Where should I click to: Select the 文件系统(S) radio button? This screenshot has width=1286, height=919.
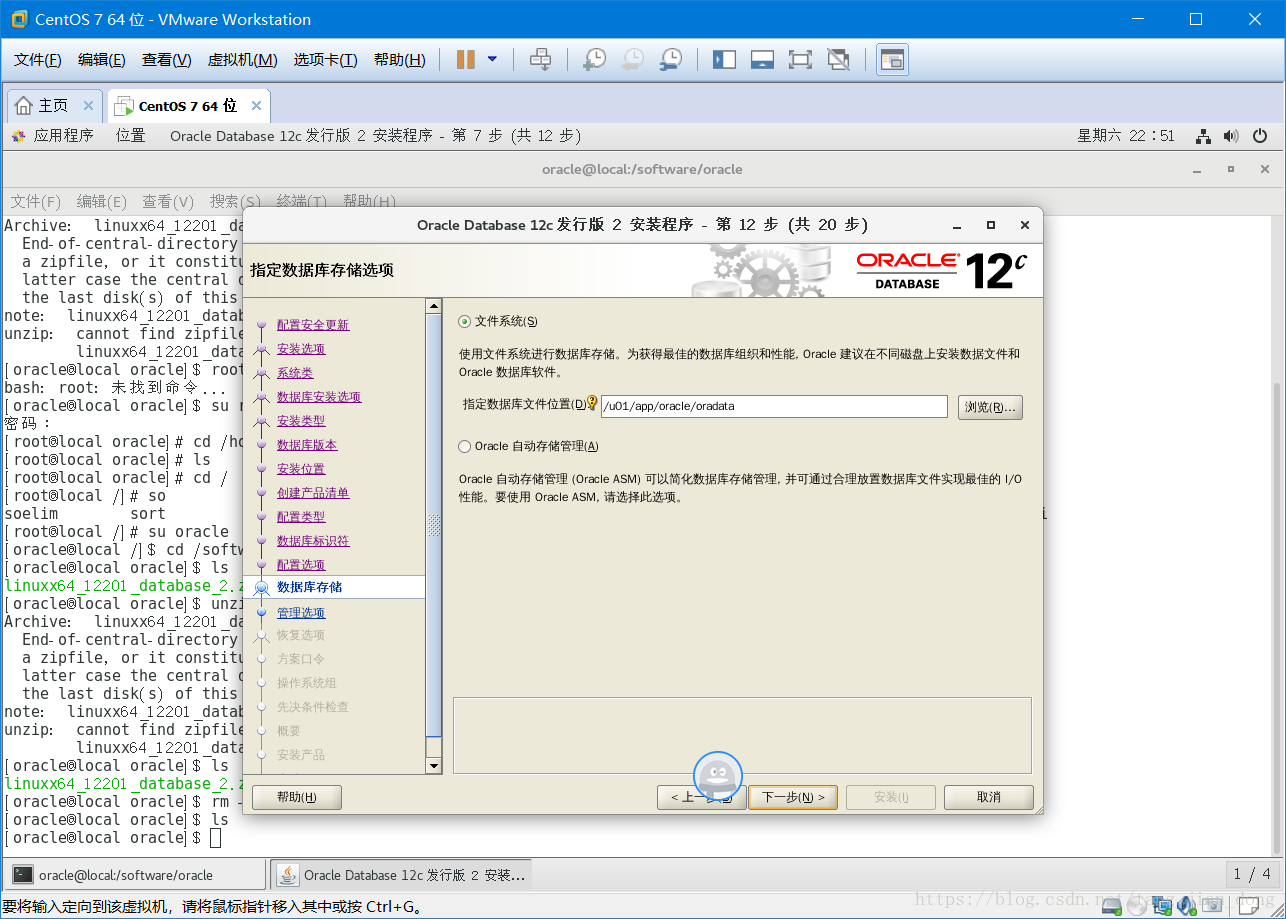[464, 322]
